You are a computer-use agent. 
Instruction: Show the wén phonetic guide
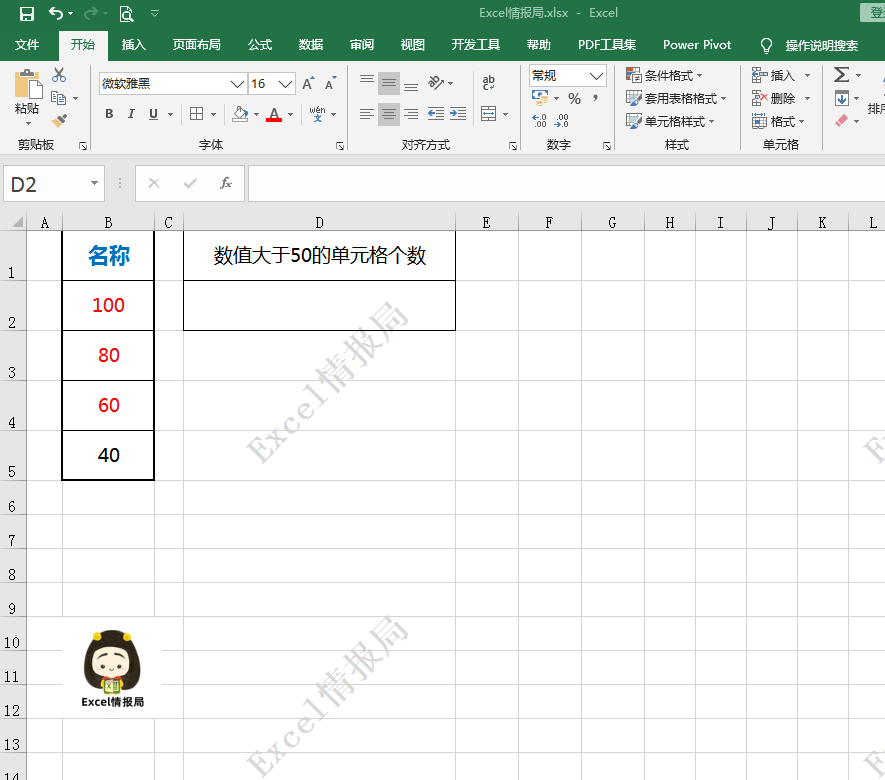click(317, 114)
